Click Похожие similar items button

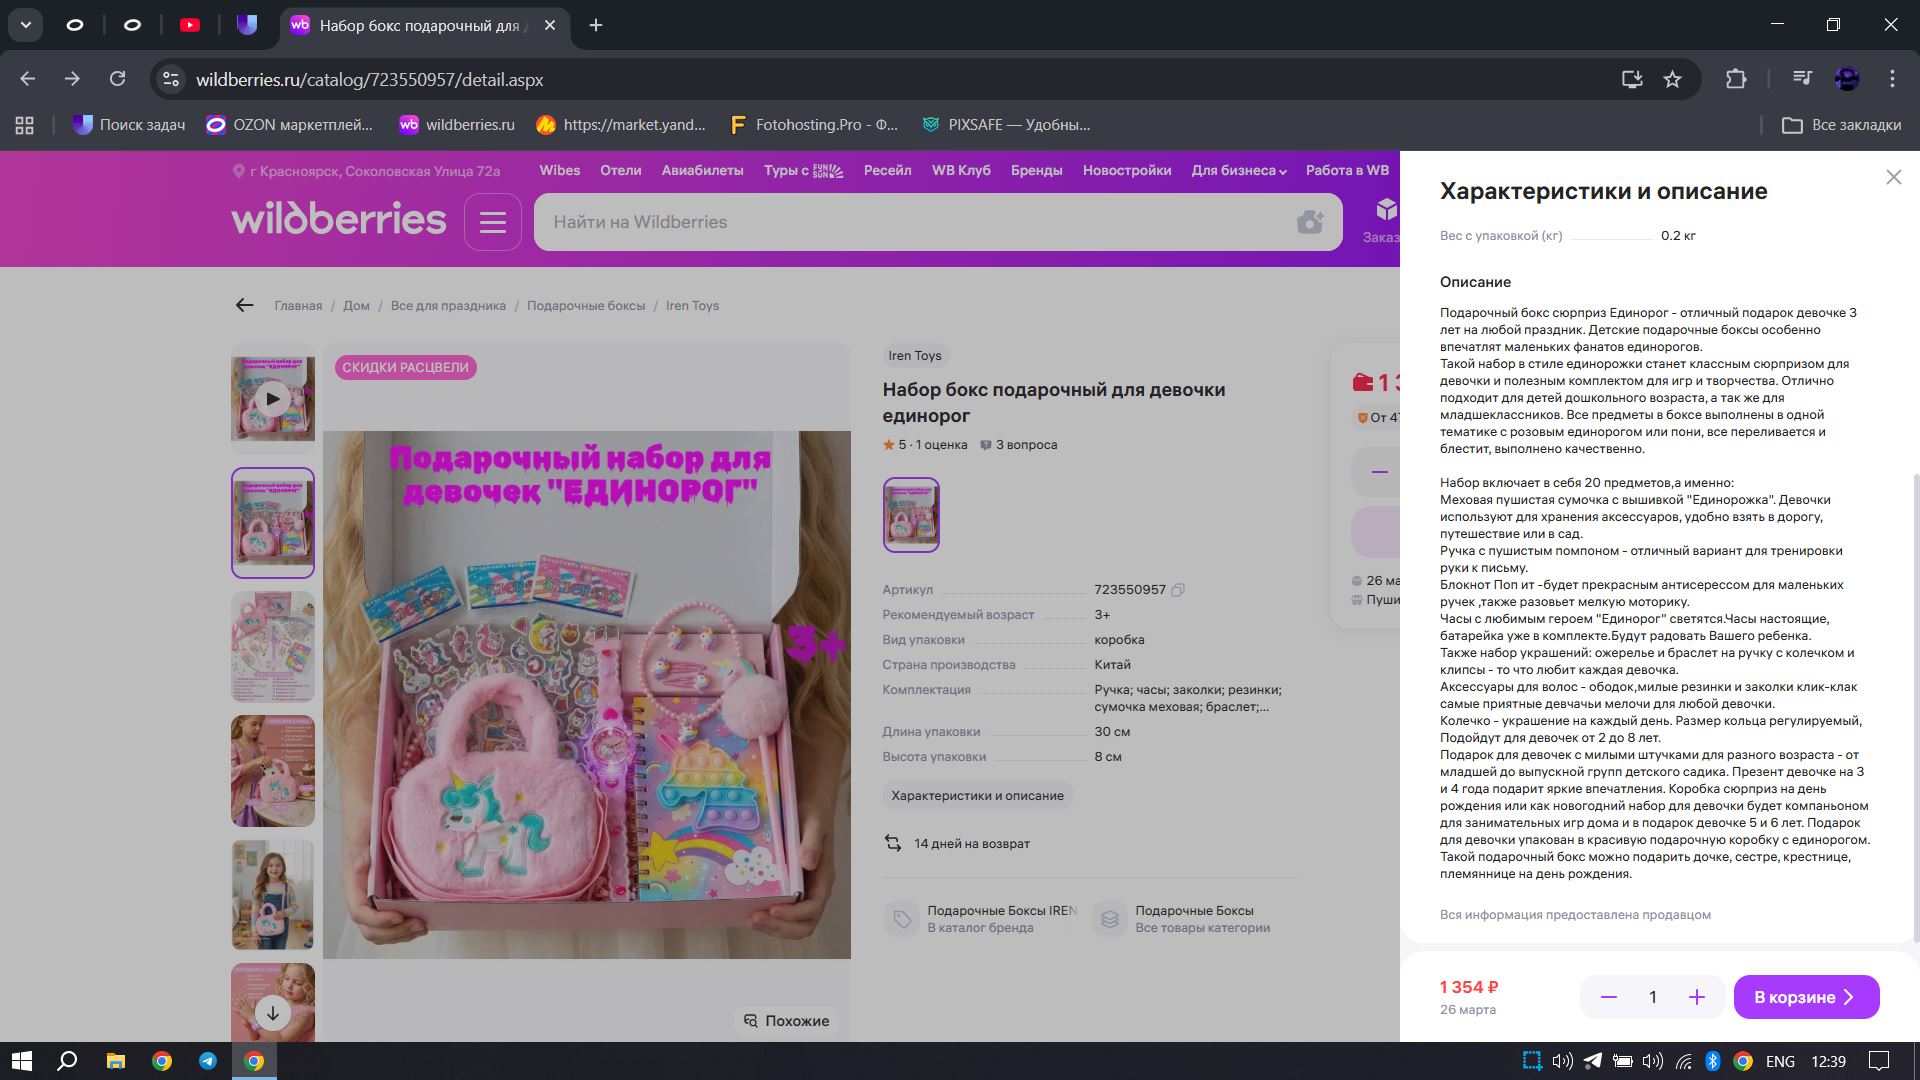787,1021
